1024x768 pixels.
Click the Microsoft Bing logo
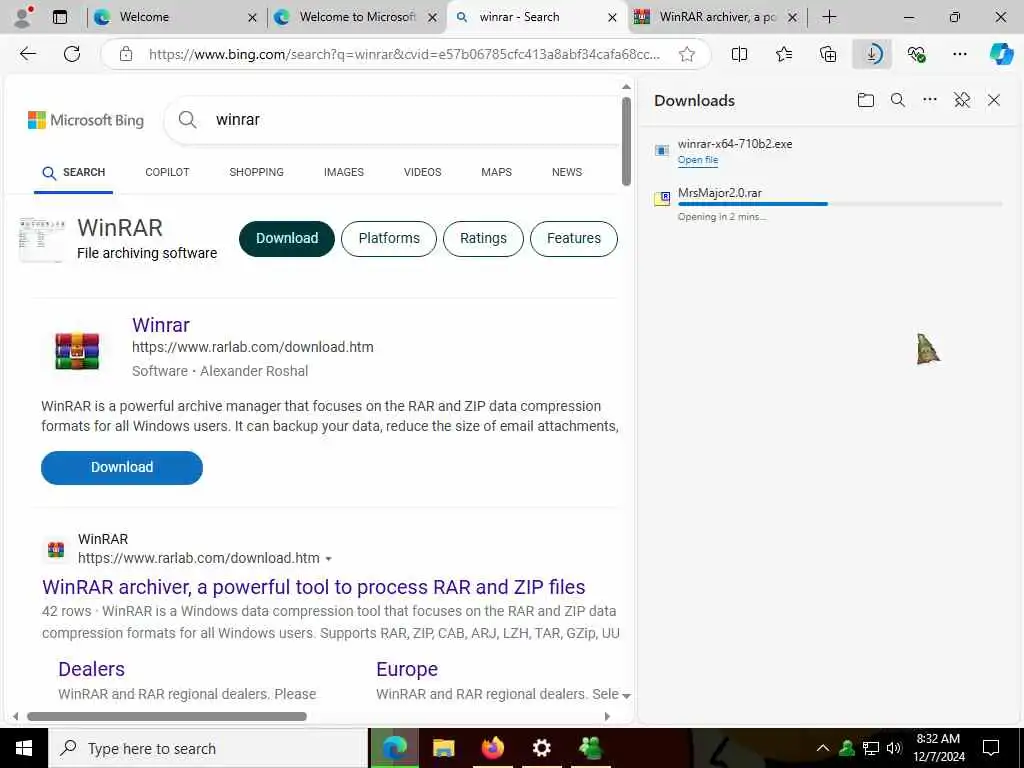[x=86, y=120]
